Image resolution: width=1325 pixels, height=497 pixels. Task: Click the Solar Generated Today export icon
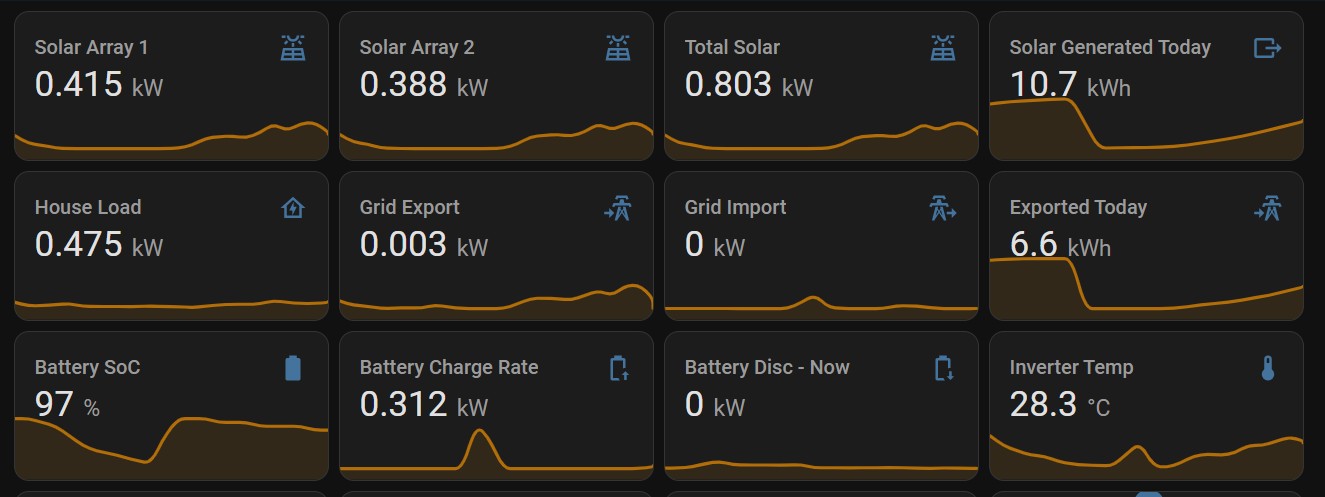pyautogui.click(x=1267, y=47)
